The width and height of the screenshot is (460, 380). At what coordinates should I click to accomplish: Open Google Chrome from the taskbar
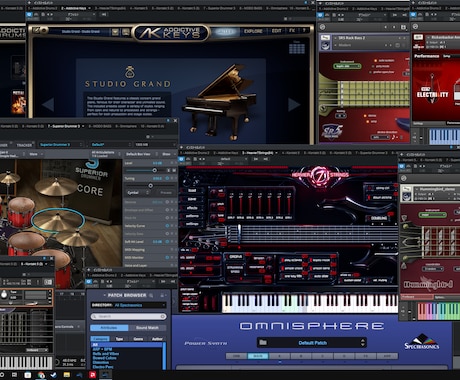pos(41,375)
